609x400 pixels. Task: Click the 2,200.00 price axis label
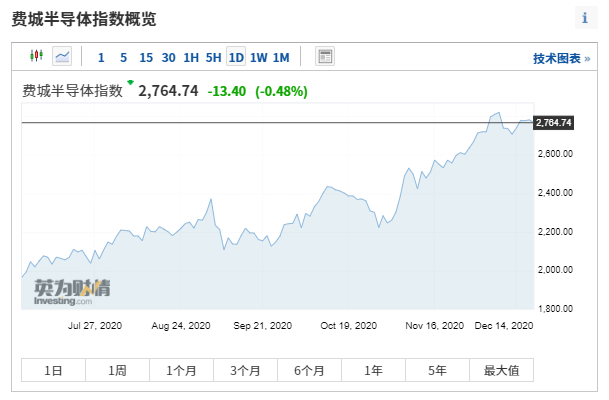[555, 232]
